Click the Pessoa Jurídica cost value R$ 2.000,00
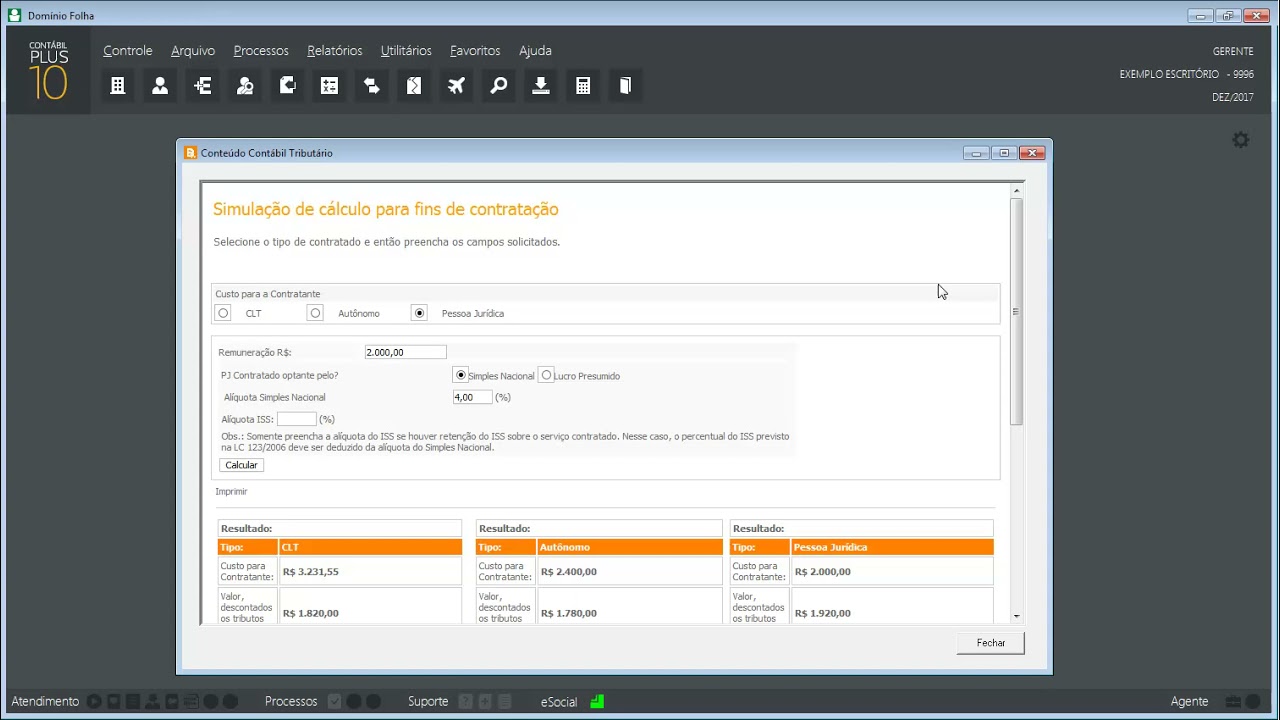This screenshot has height=720, width=1280. click(x=823, y=572)
